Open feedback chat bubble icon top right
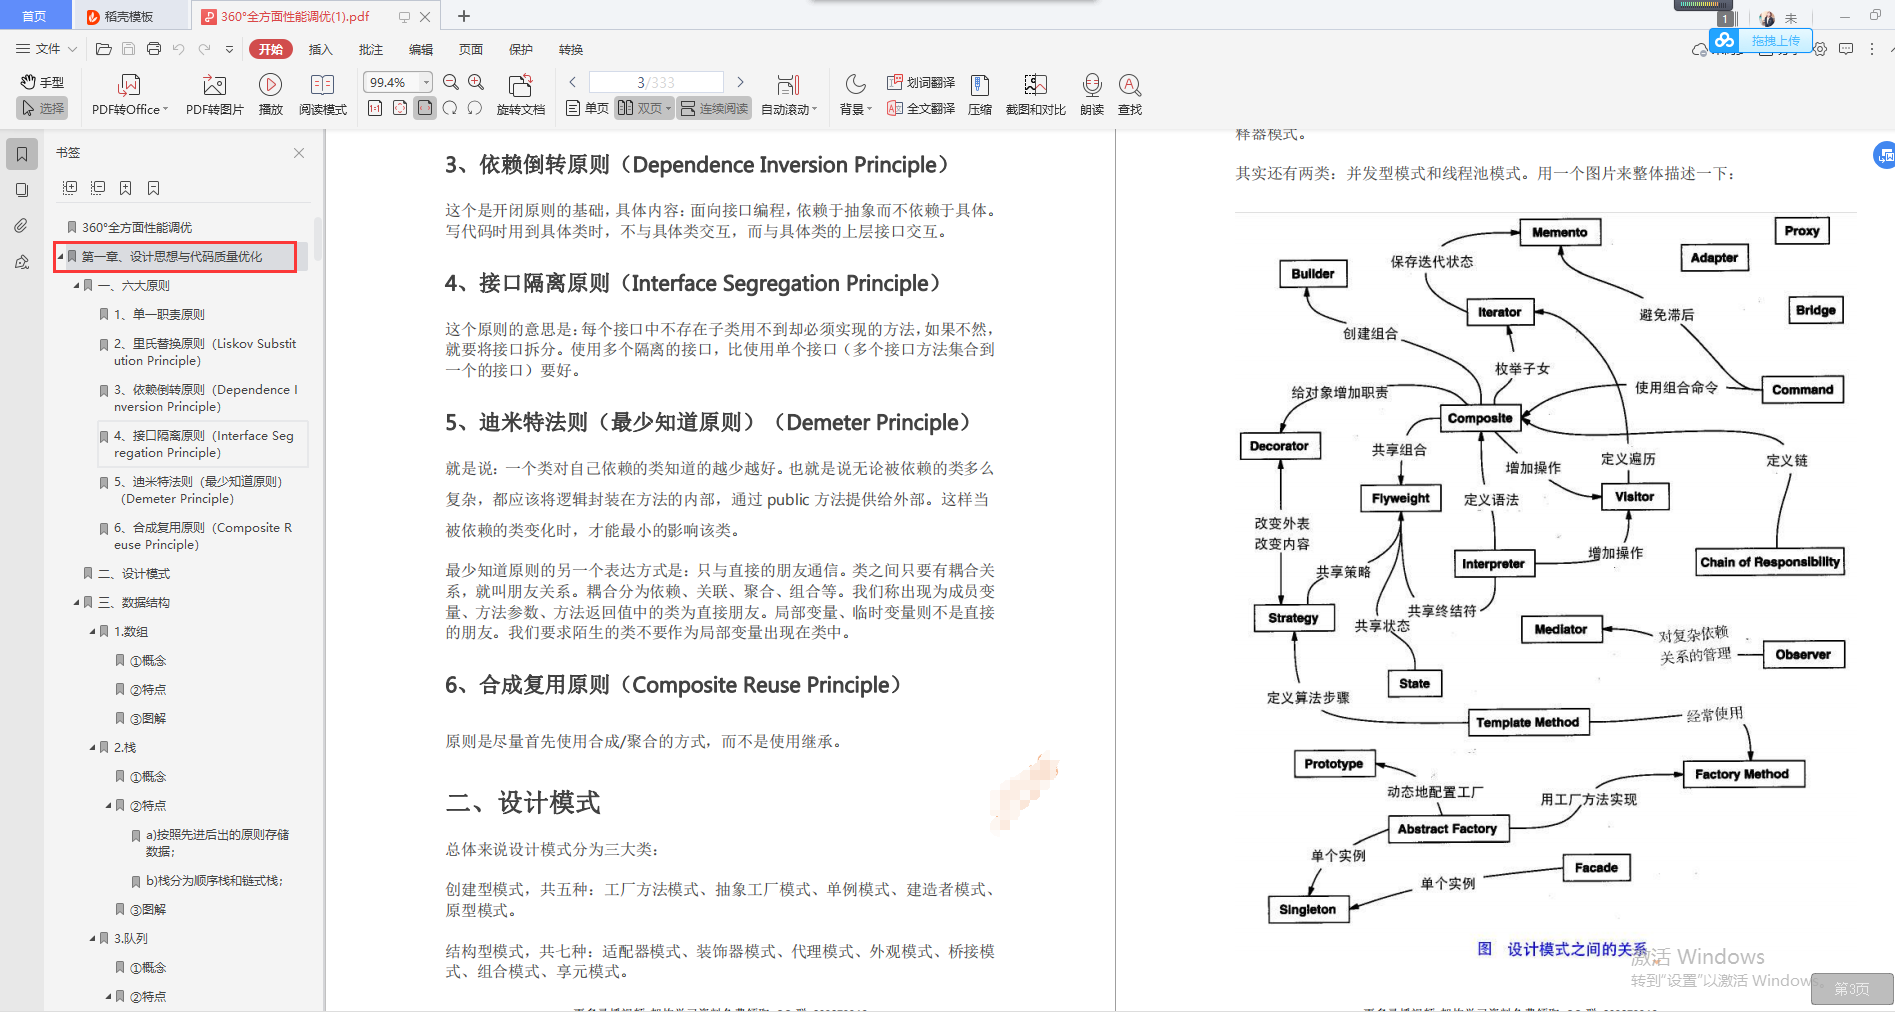The height and width of the screenshot is (1012, 1895). (x=1846, y=49)
